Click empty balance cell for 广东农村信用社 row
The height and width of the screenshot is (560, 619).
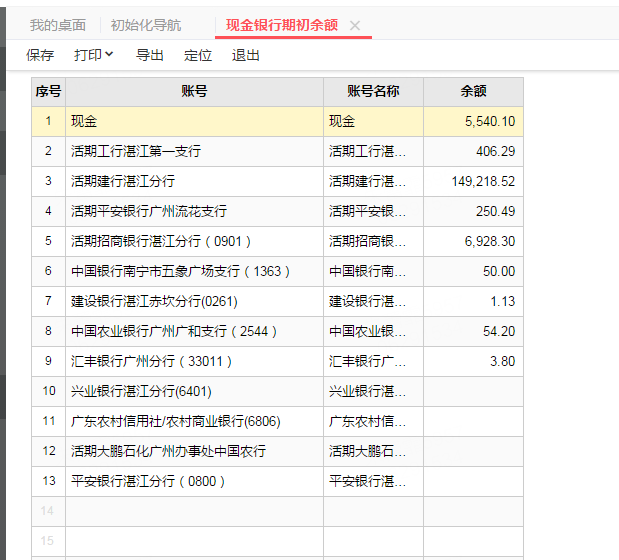pos(473,421)
